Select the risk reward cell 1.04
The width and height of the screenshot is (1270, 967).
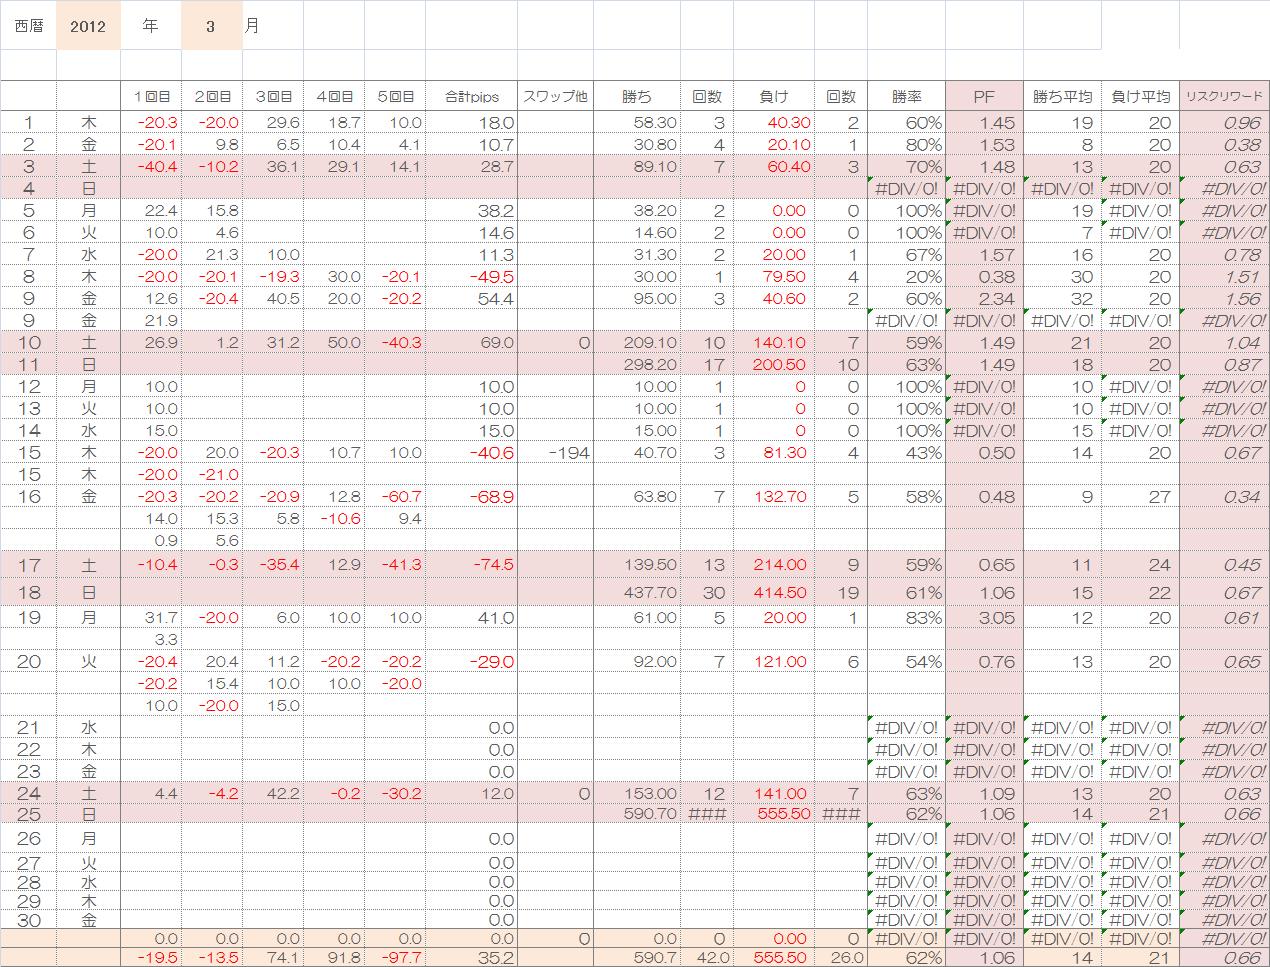coord(1224,342)
